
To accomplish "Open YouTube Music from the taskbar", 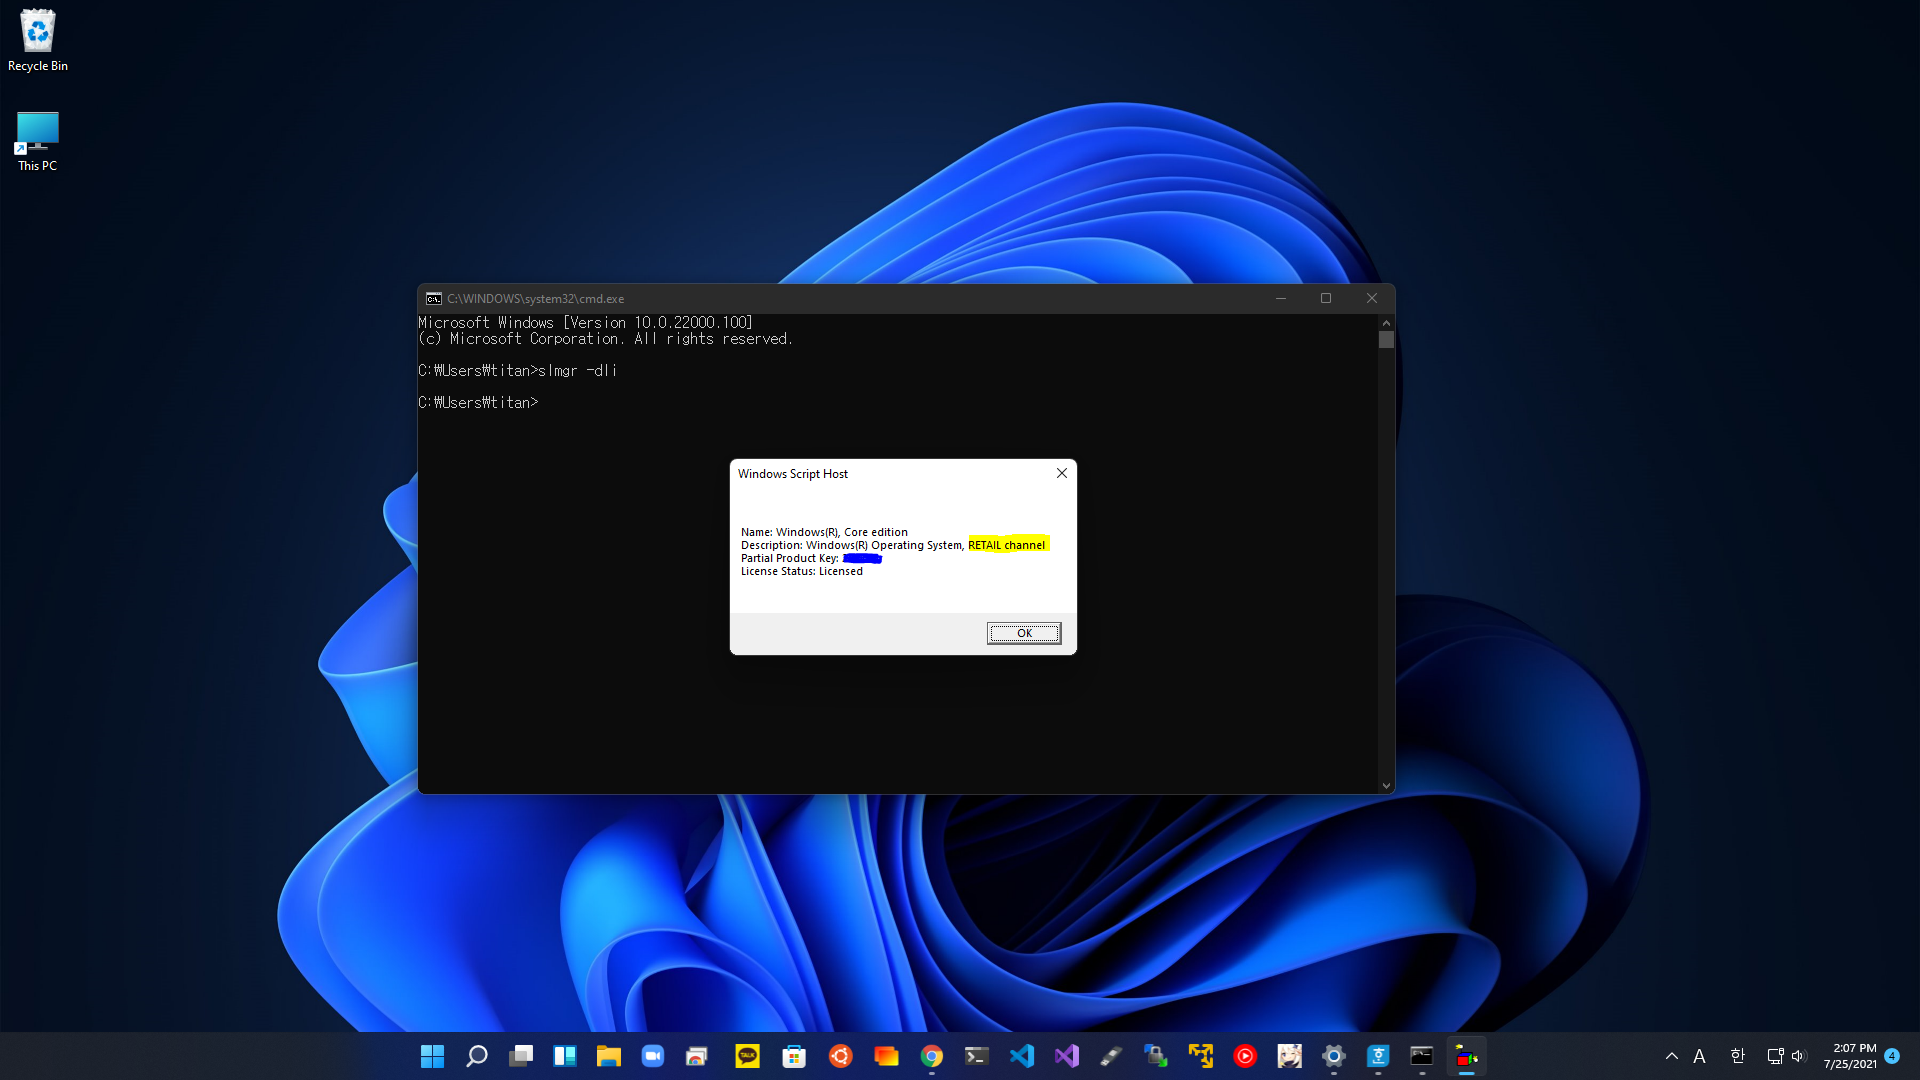I will [x=1245, y=1056].
